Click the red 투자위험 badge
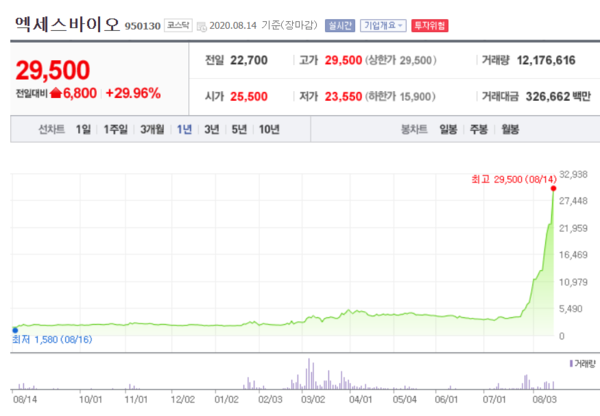The image size is (600, 416). tap(430, 26)
